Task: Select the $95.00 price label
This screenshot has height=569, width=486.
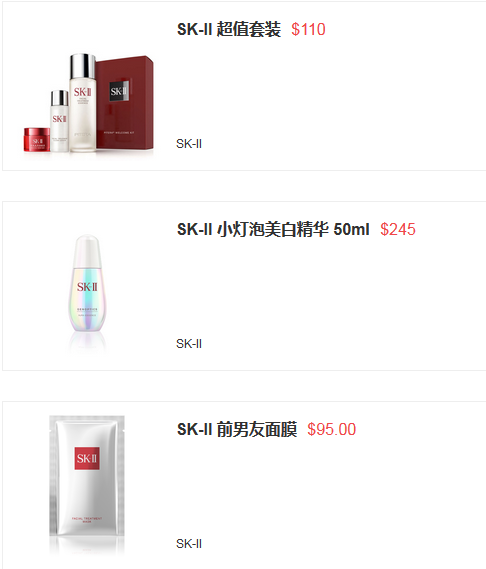Action: 331,429
